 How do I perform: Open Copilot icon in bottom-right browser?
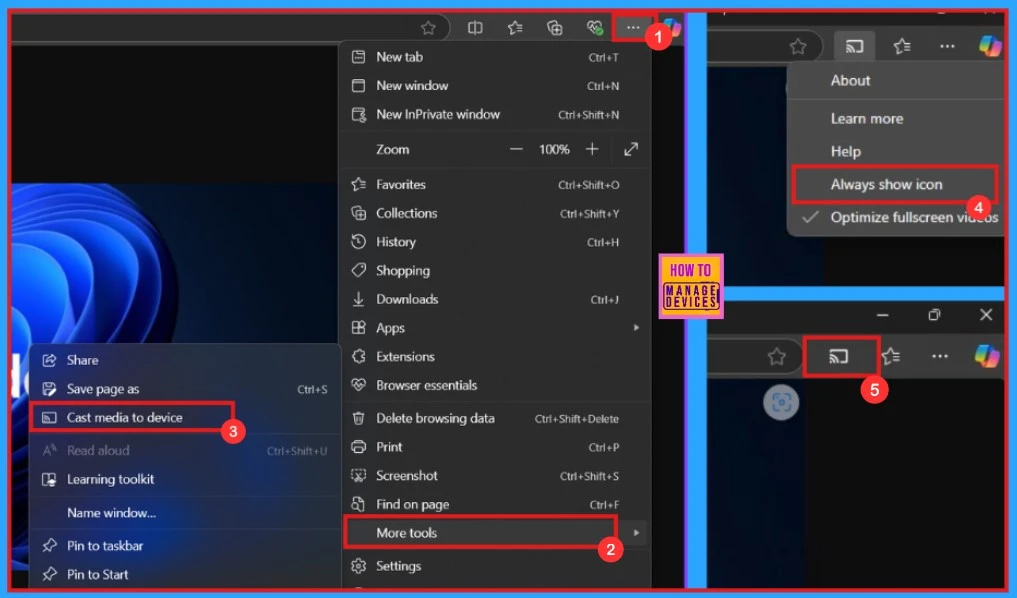pos(987,356)
